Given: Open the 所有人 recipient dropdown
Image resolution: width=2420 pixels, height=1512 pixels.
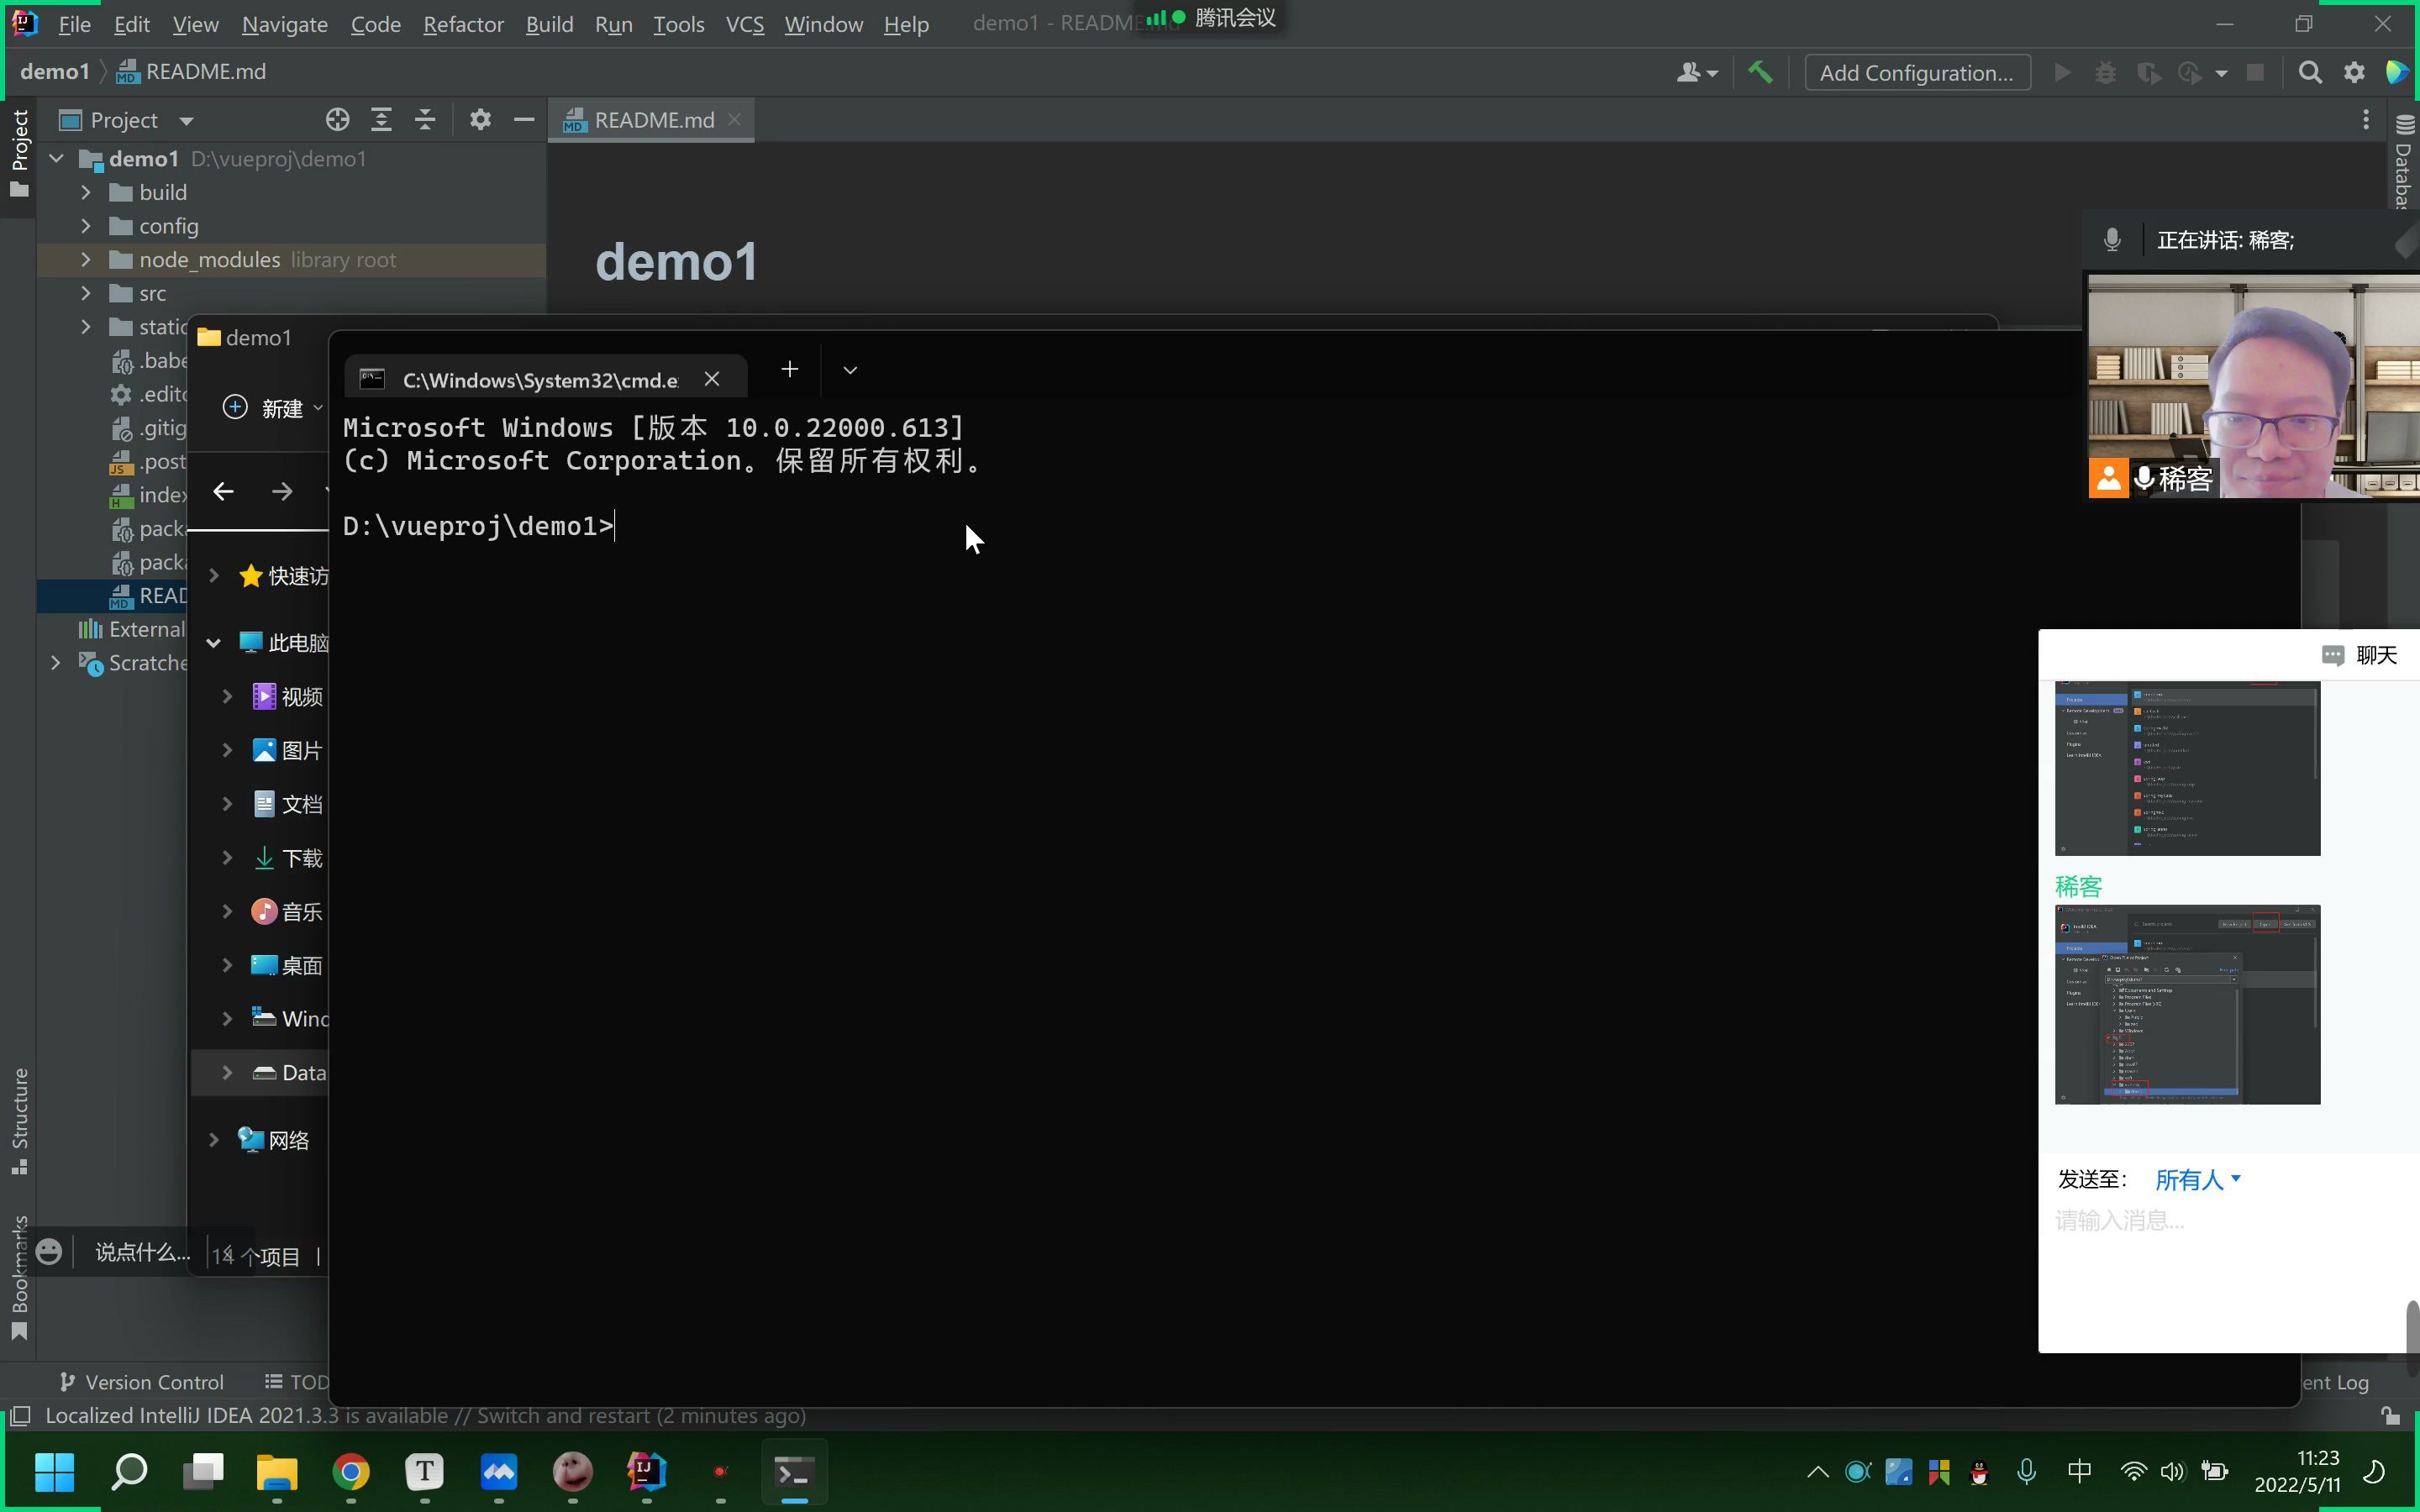Looking at the screenshot, I should 2197,1180.
